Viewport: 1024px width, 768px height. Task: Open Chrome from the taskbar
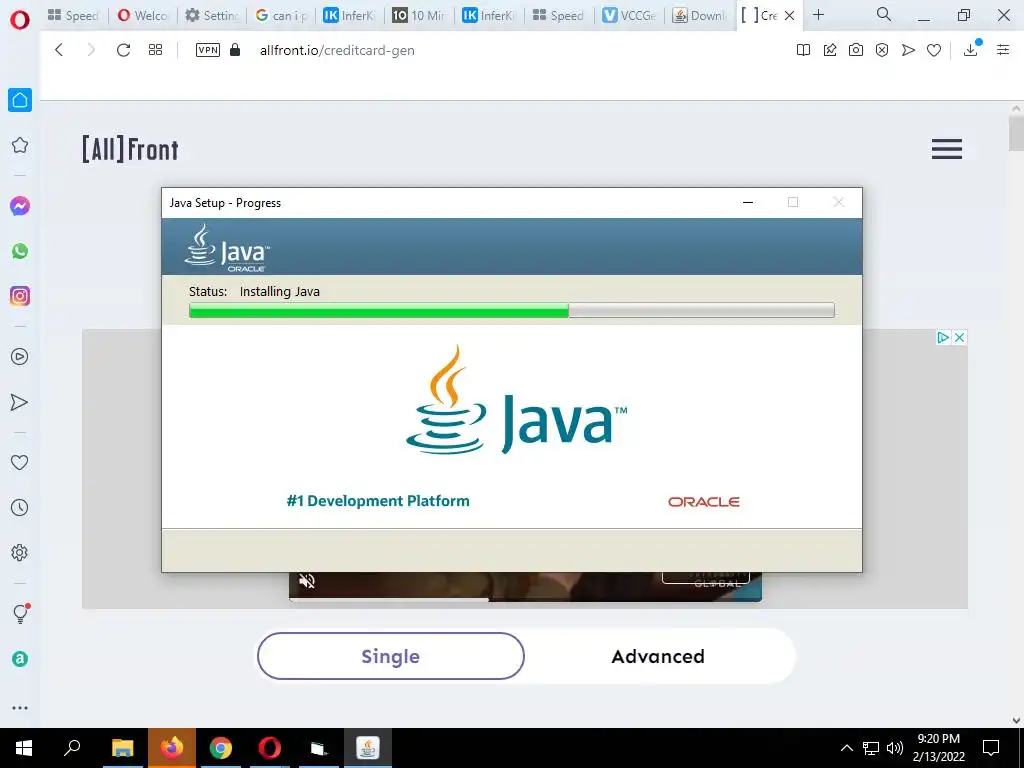click(221, 748)
